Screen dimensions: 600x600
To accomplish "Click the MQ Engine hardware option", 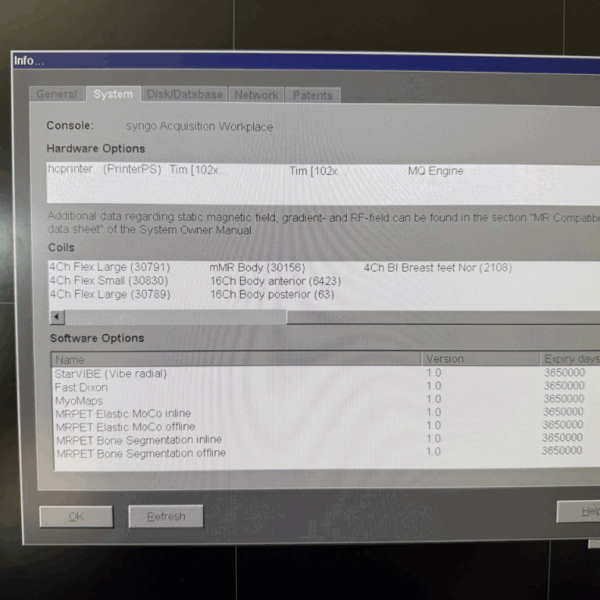I will point(435,171).
